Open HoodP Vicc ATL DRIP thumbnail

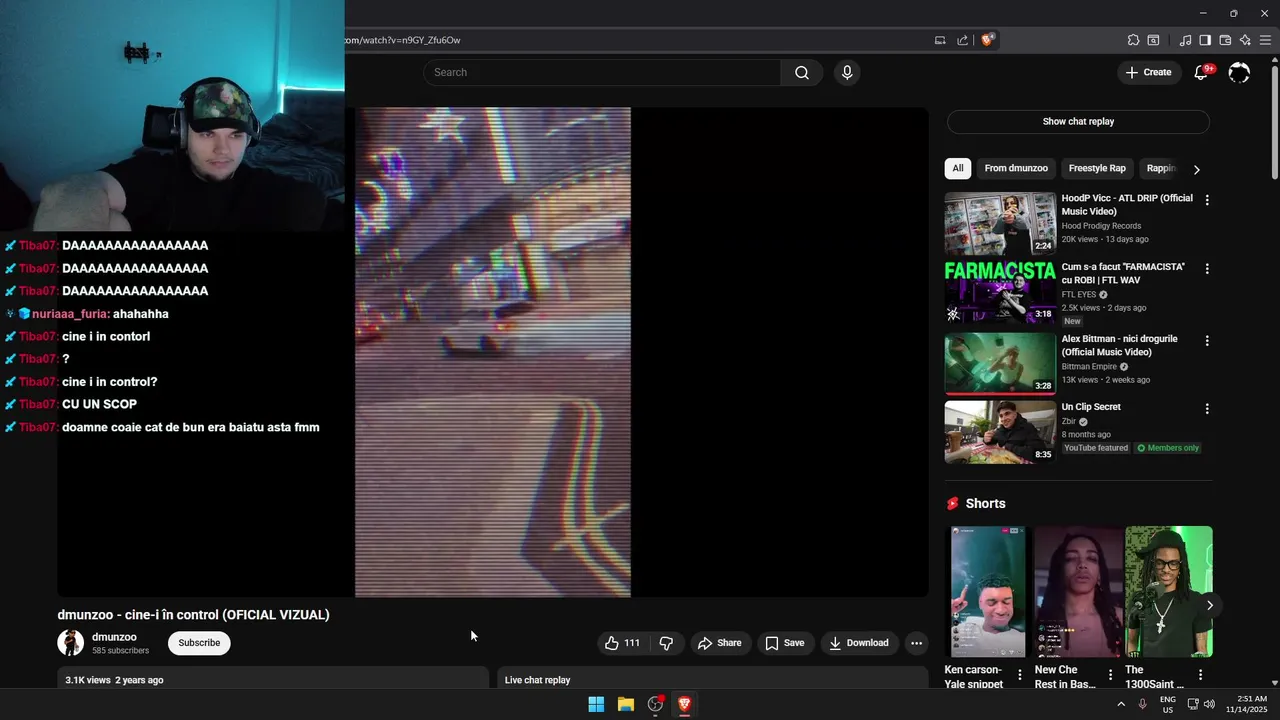pyautogui.click(x=1000, y=223)
